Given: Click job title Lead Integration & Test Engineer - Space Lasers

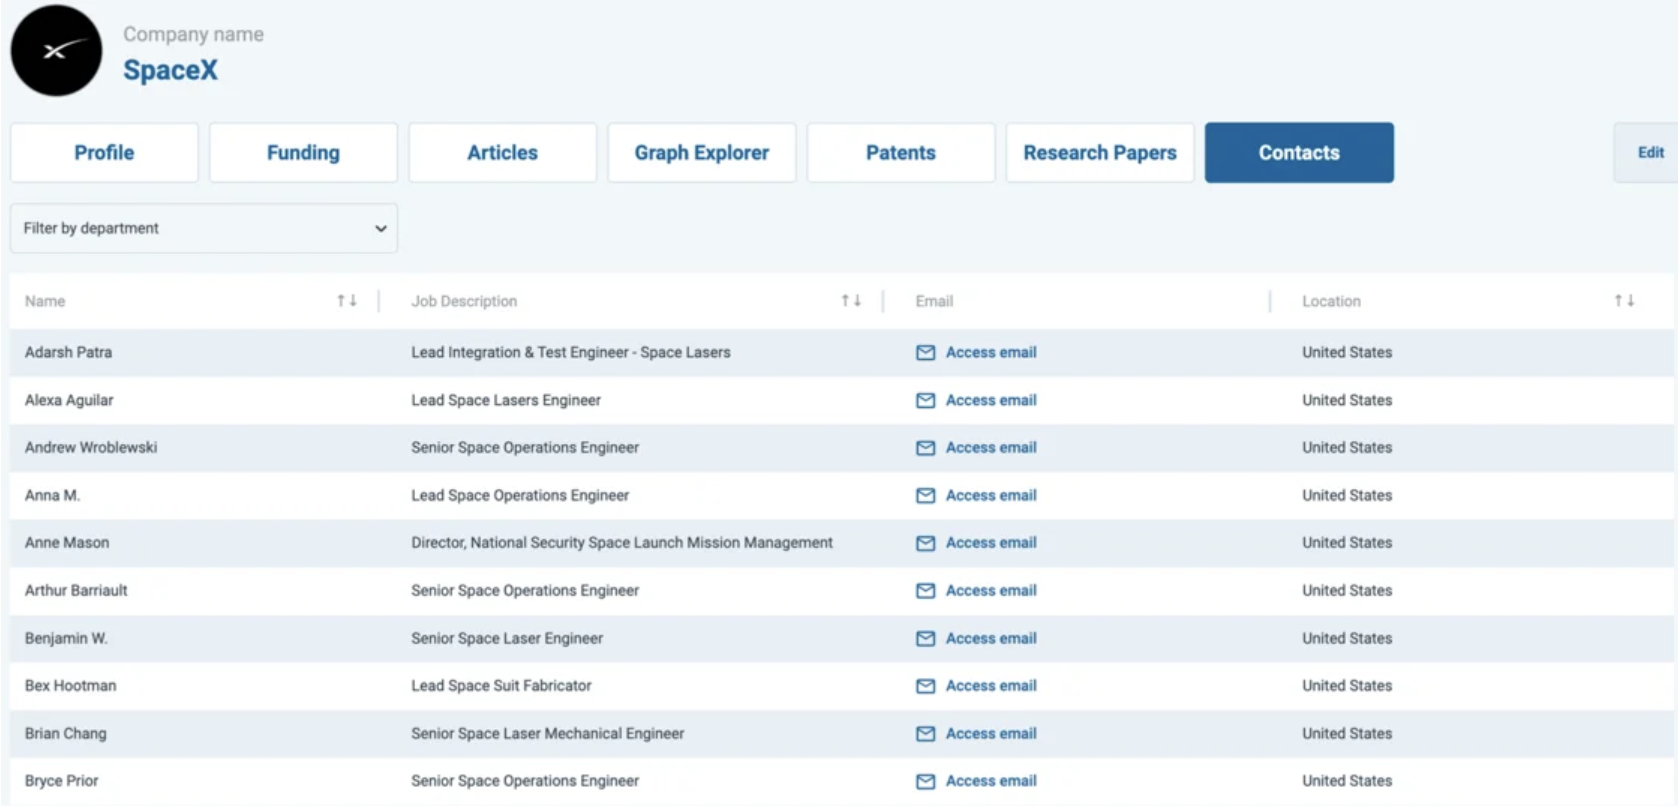Looking at the screenshot, I should (571, 353).
